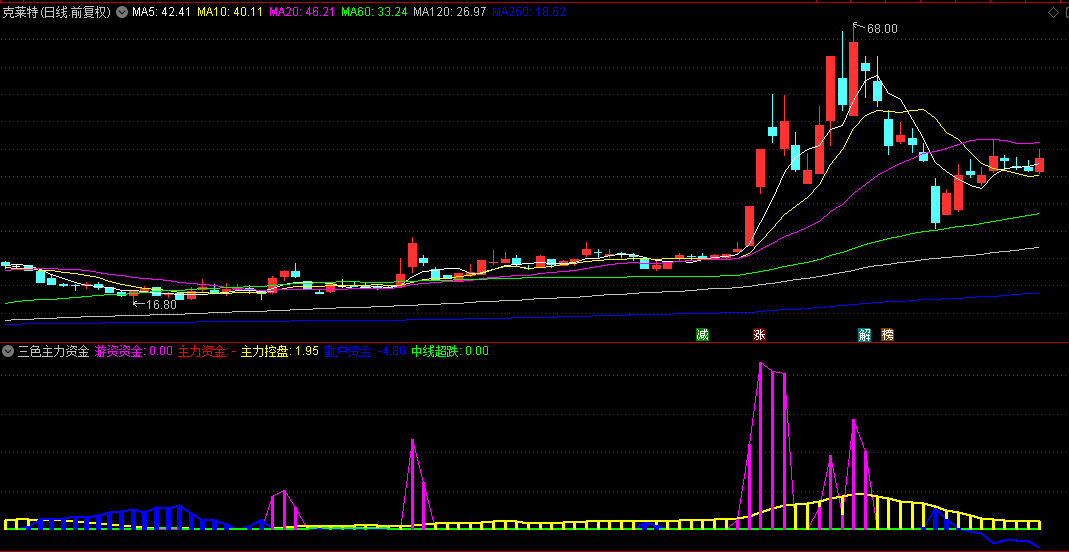Select the MA60: 33.24 label
This screenshot has height=552, width=1069.
point(374,12)
